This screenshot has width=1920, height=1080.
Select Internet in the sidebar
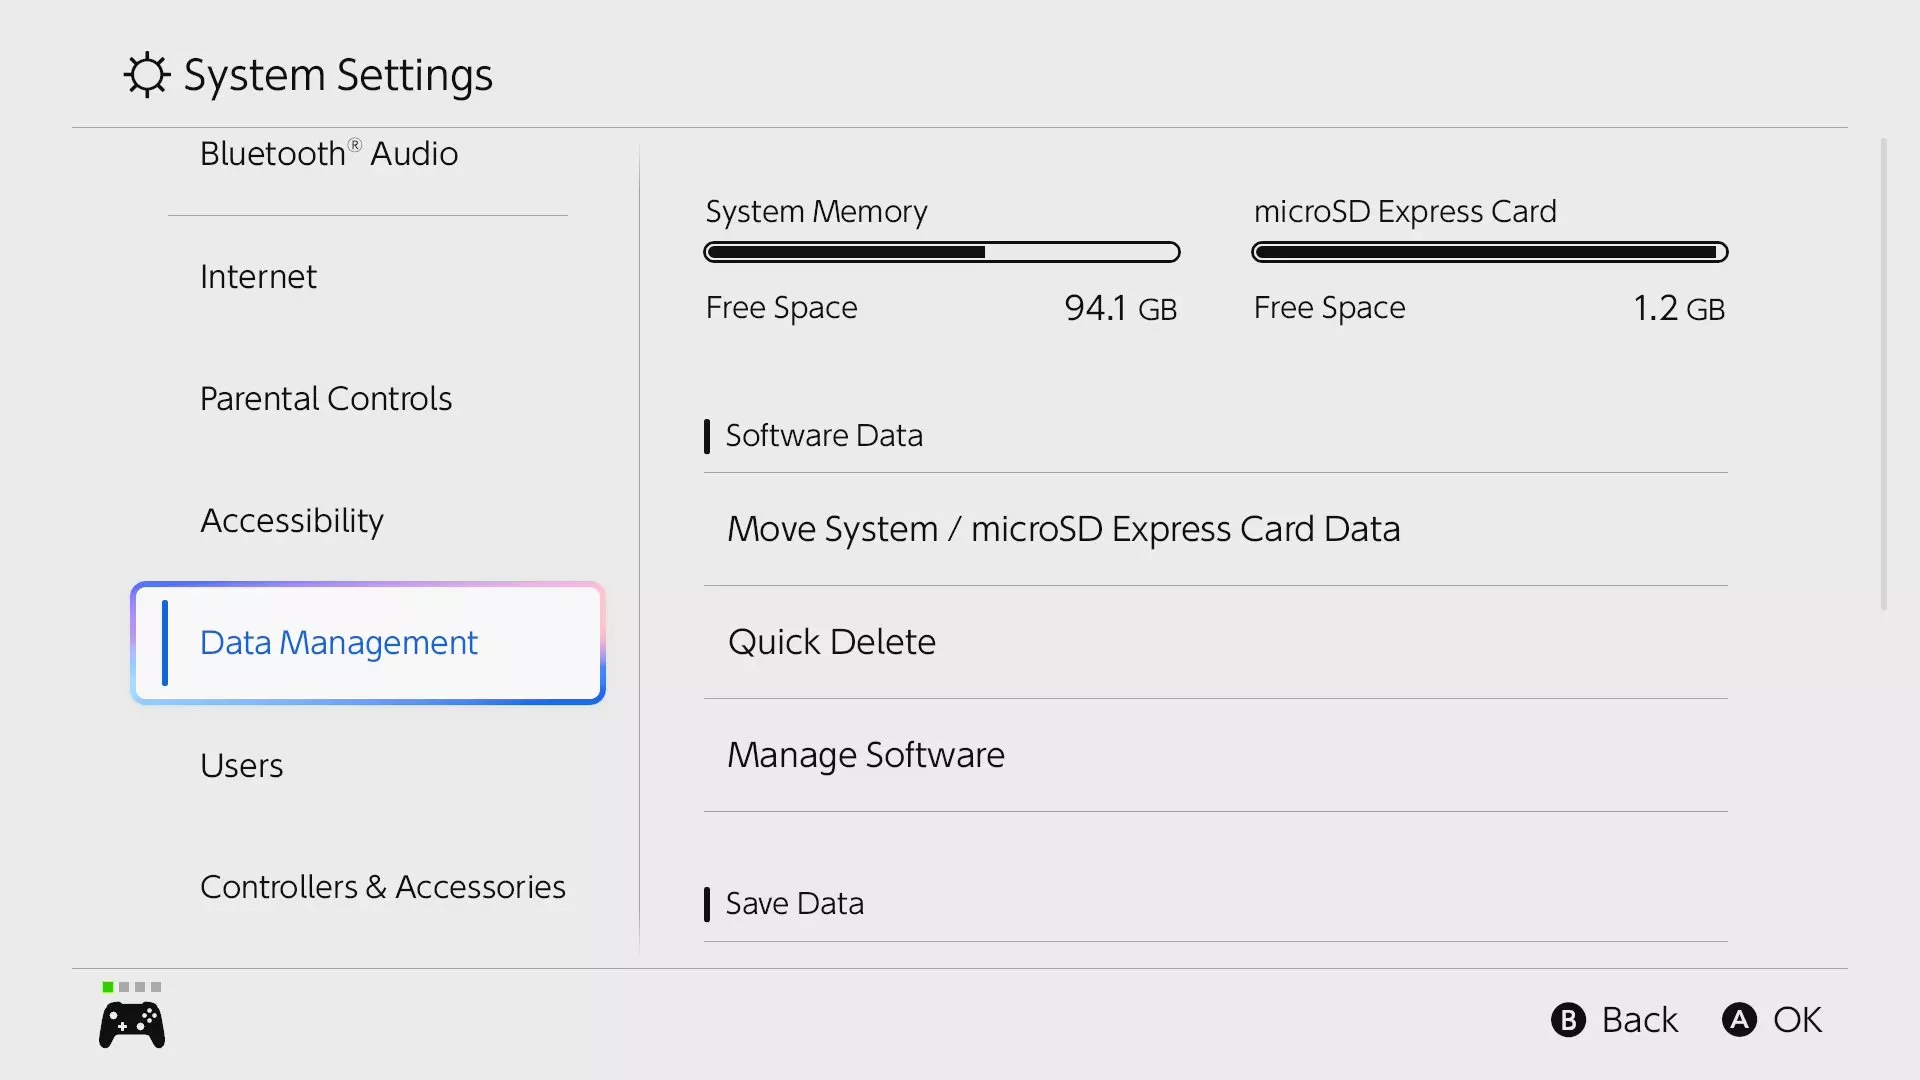click(x=258, y=277)
